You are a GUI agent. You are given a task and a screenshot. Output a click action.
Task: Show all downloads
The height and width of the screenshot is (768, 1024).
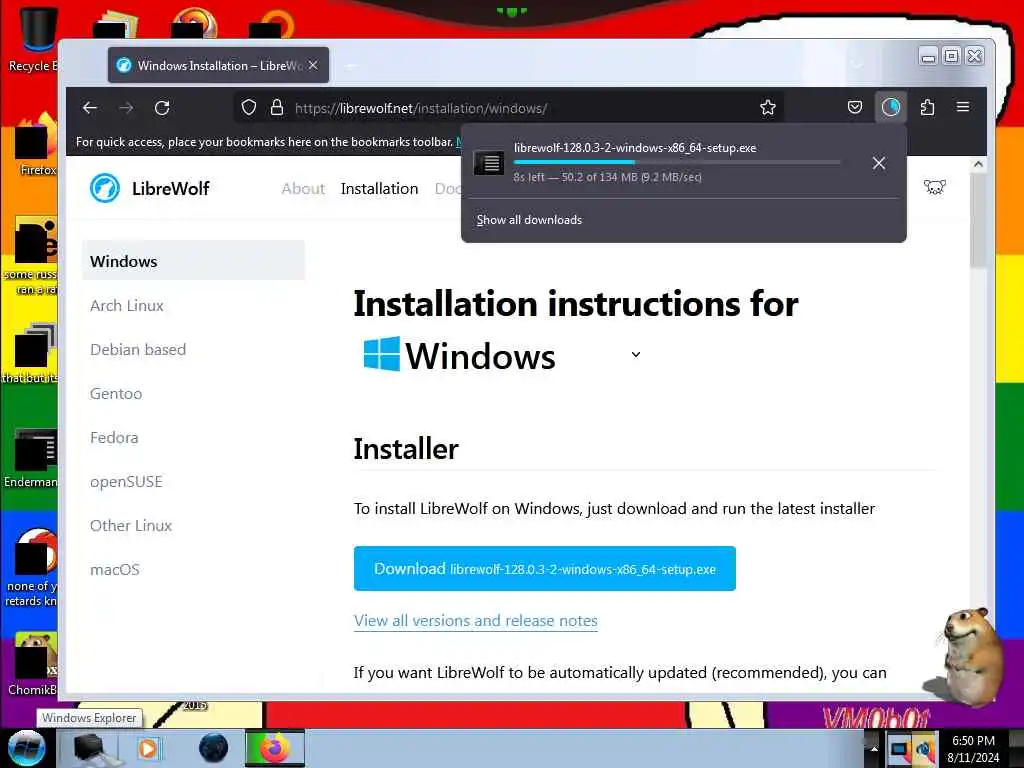(529, 220)
